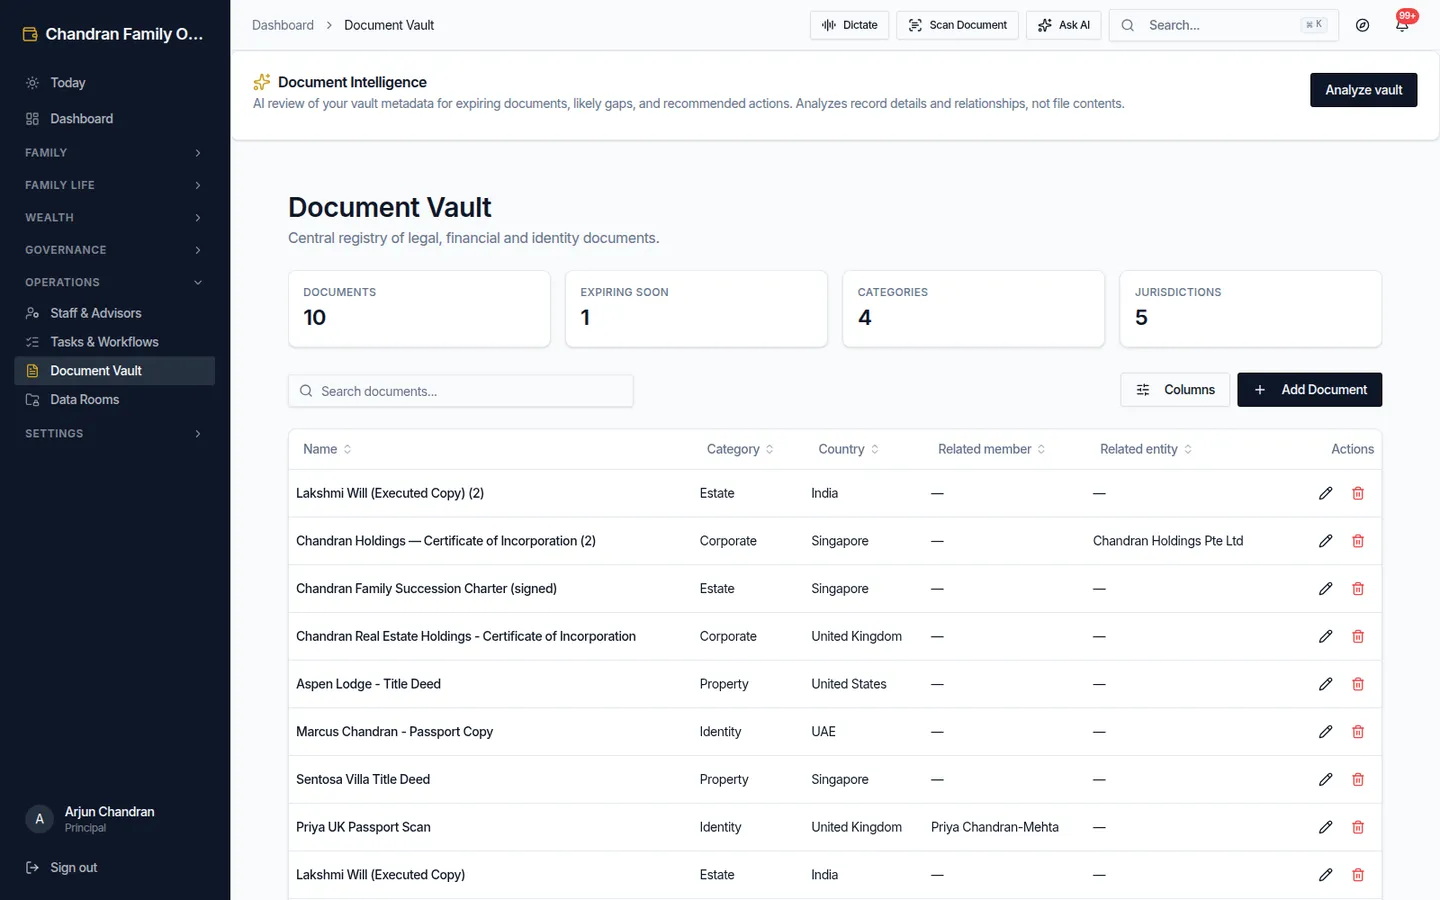Collapse the OPERATIONS sidebar section

114,282
